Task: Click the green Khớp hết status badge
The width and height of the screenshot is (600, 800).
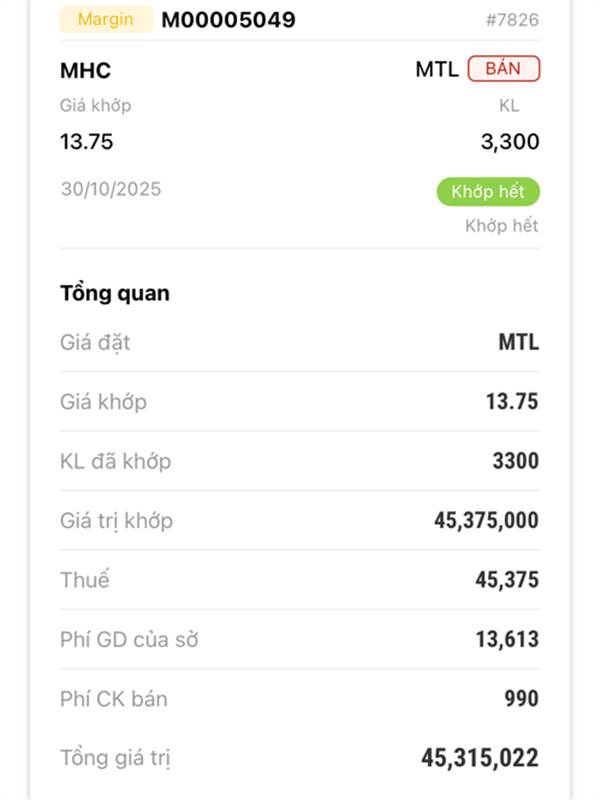Action: [x=487, y=191]
